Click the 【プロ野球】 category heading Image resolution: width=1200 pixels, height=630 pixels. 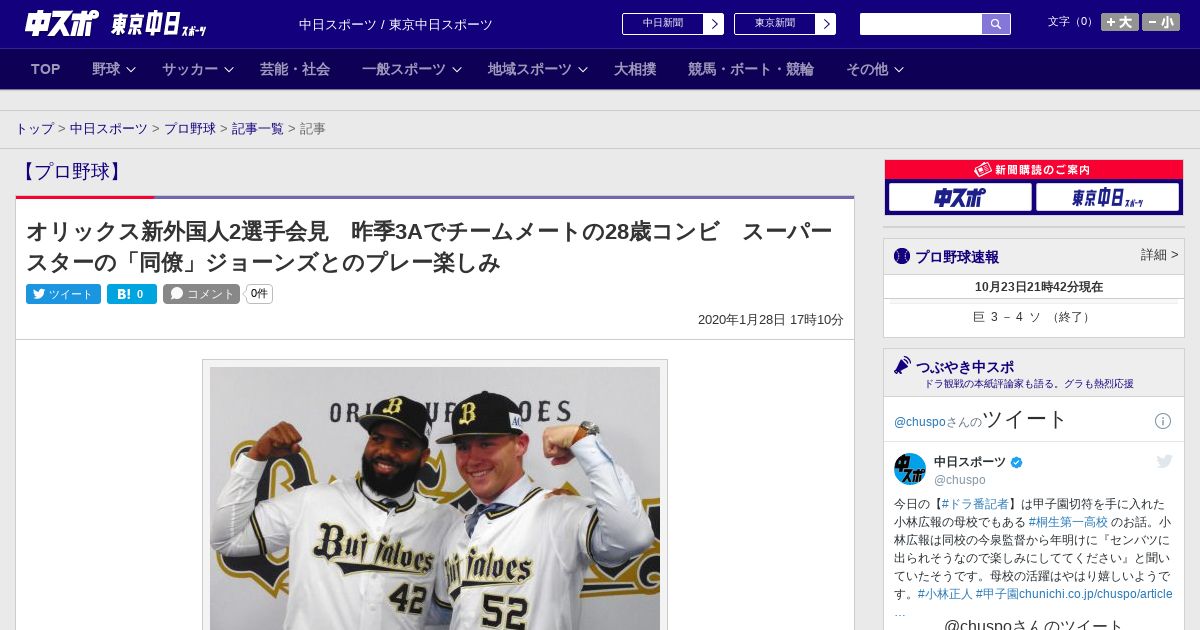pos(71,172)
